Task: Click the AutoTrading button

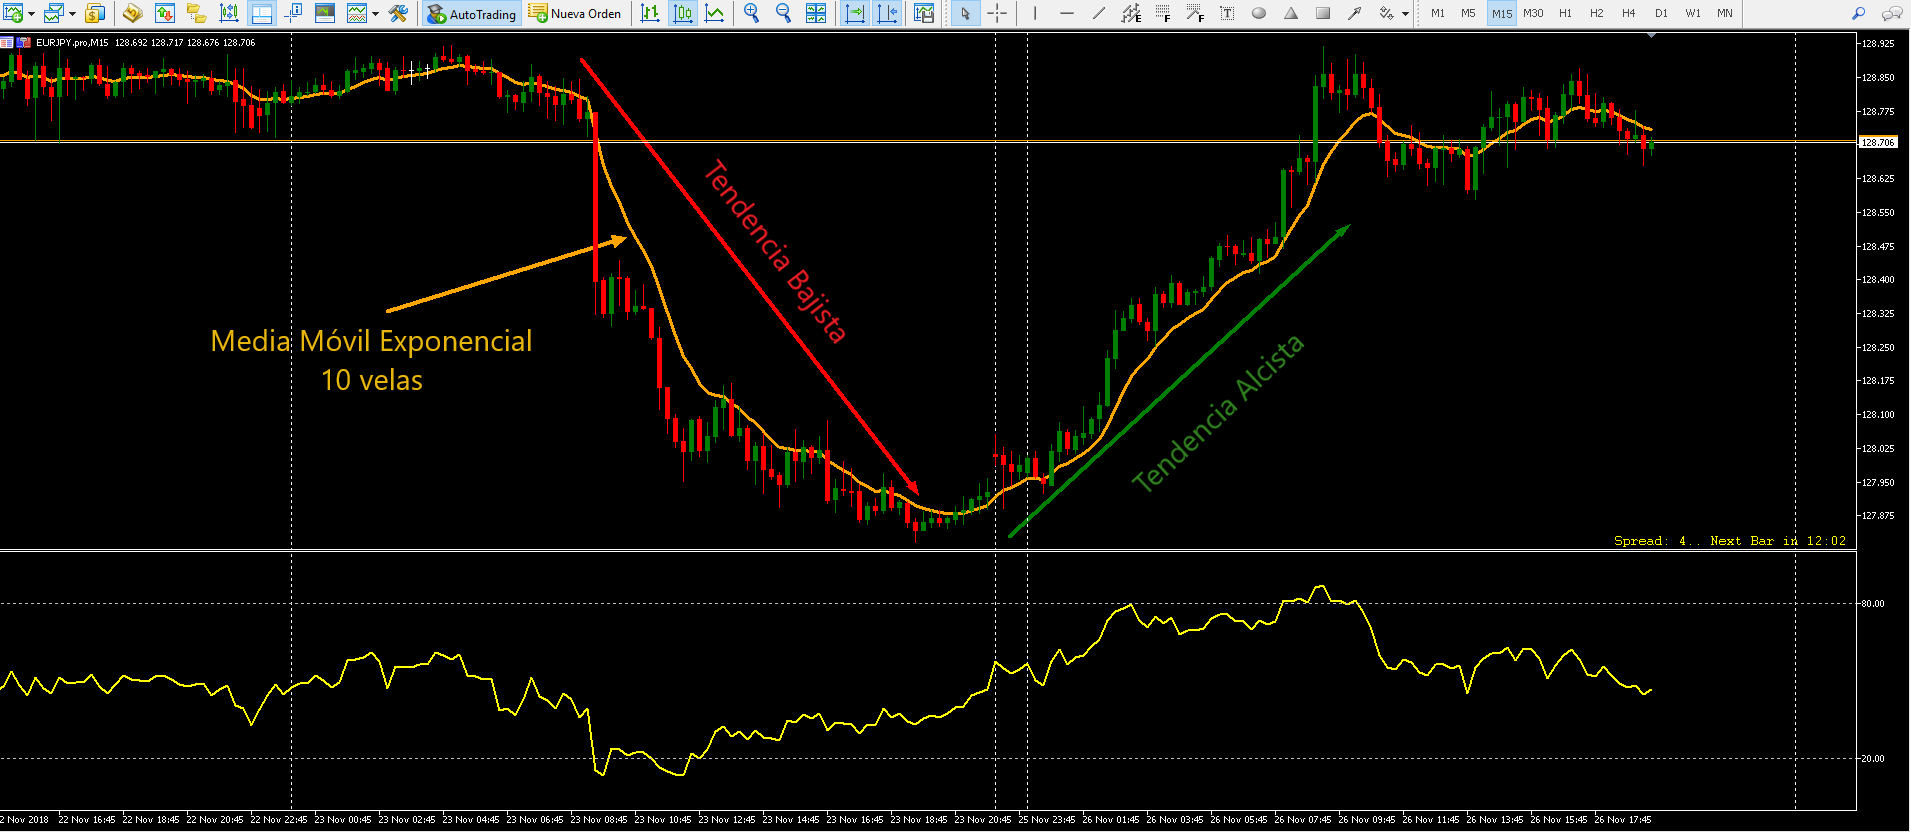Action: coord(471,14)
